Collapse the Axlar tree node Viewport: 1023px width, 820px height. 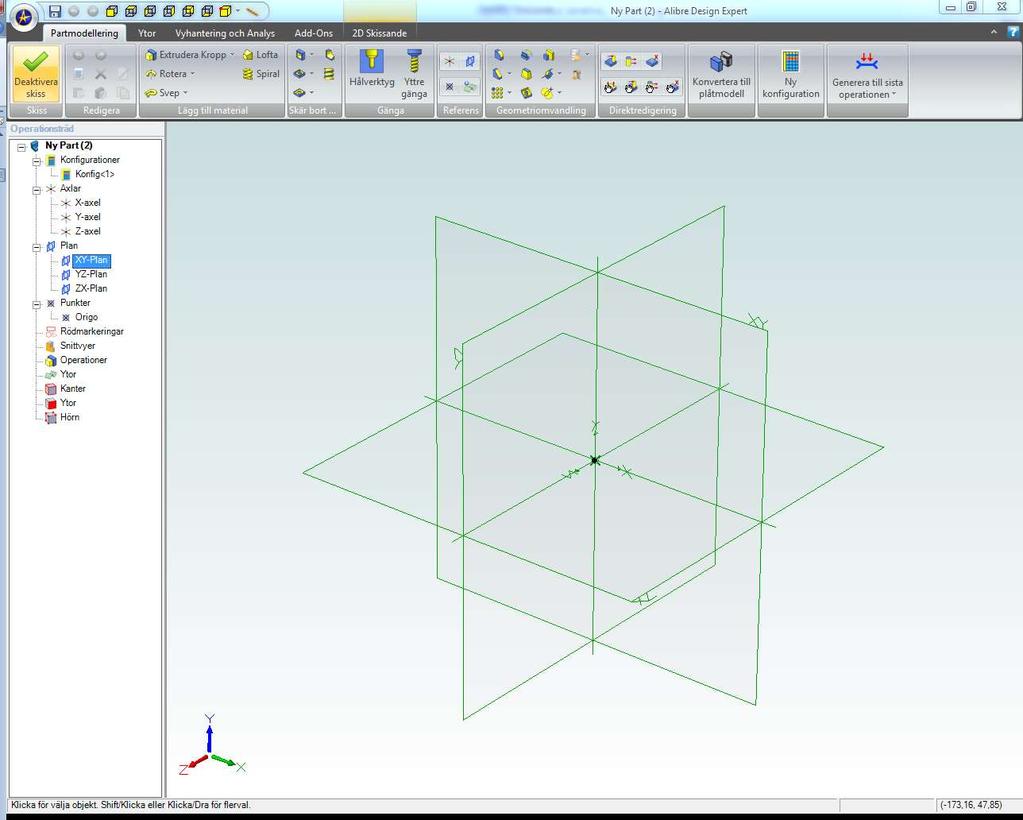37,190
